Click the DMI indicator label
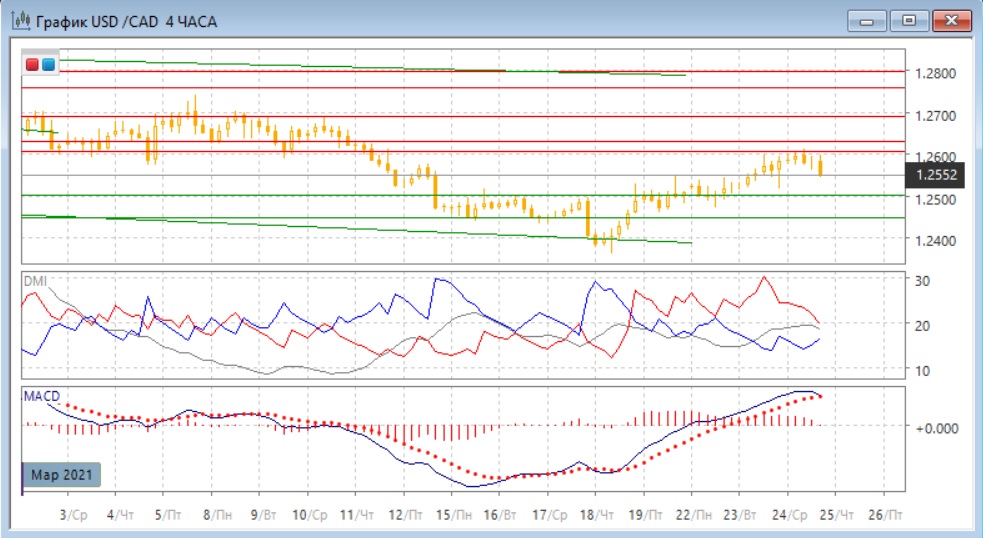The image size is (983, 538). click(x=35, y=281)
